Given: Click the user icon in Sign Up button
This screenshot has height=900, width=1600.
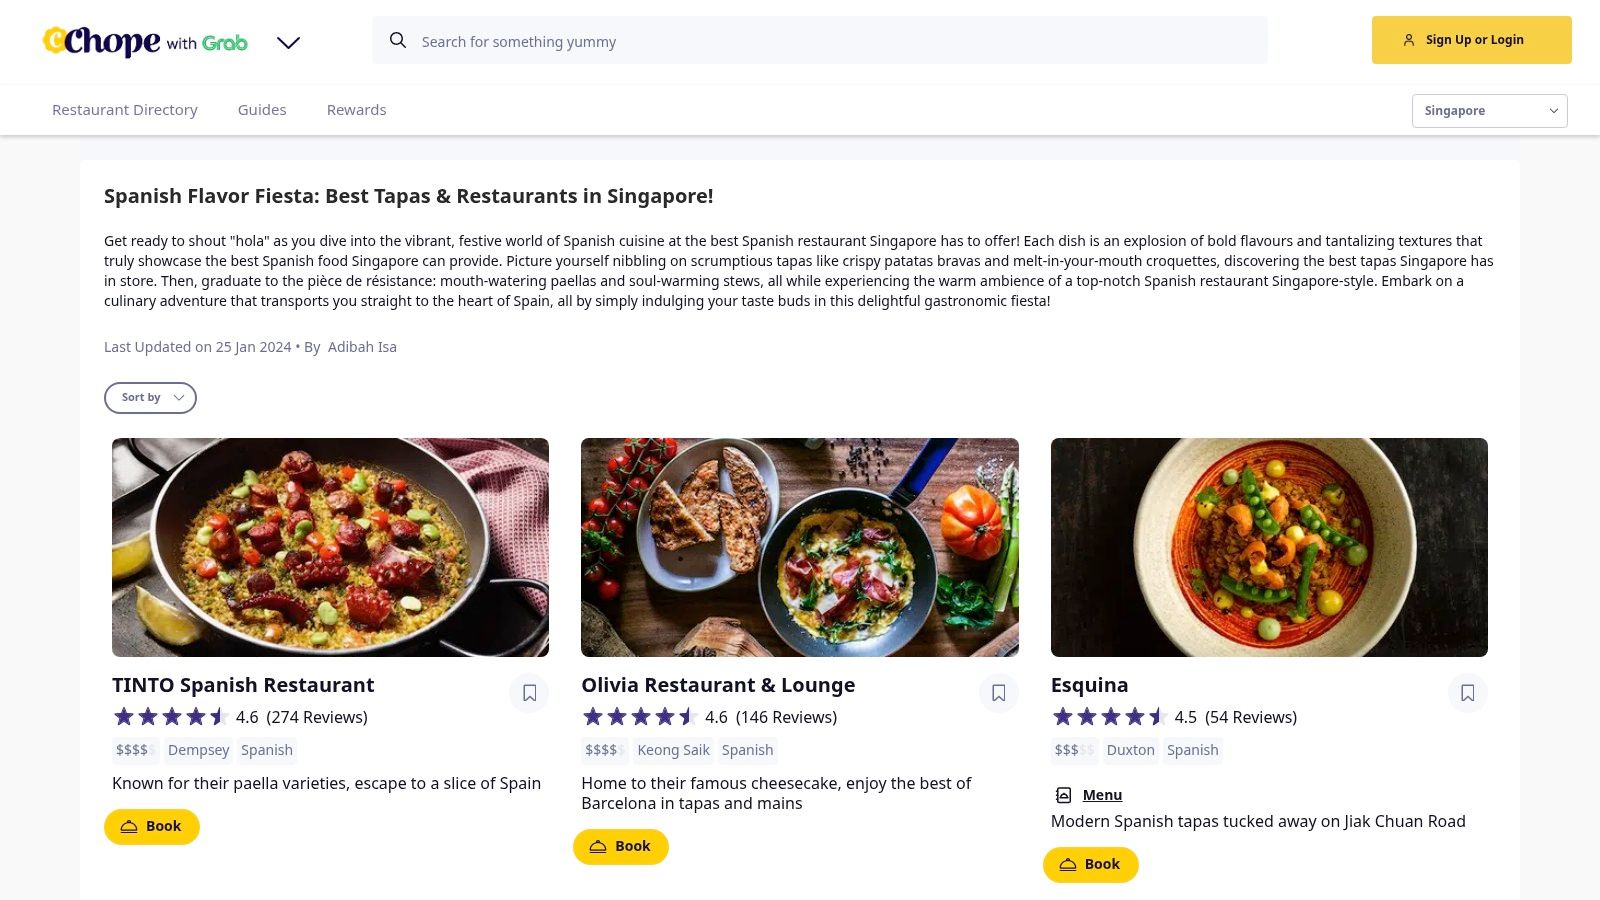Looking at the screenshot, I should pyautogui.click(x=1408, y=40).
